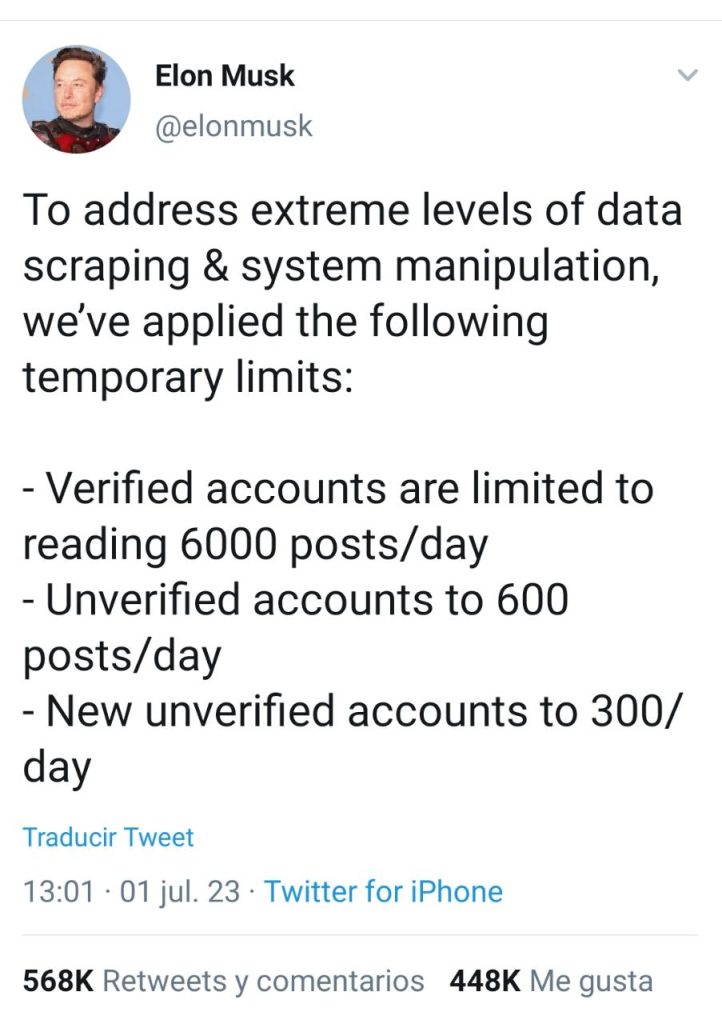Click the "To address extreme levels" opening line
Screen dimensions: 722x1024
click(352, 213)
